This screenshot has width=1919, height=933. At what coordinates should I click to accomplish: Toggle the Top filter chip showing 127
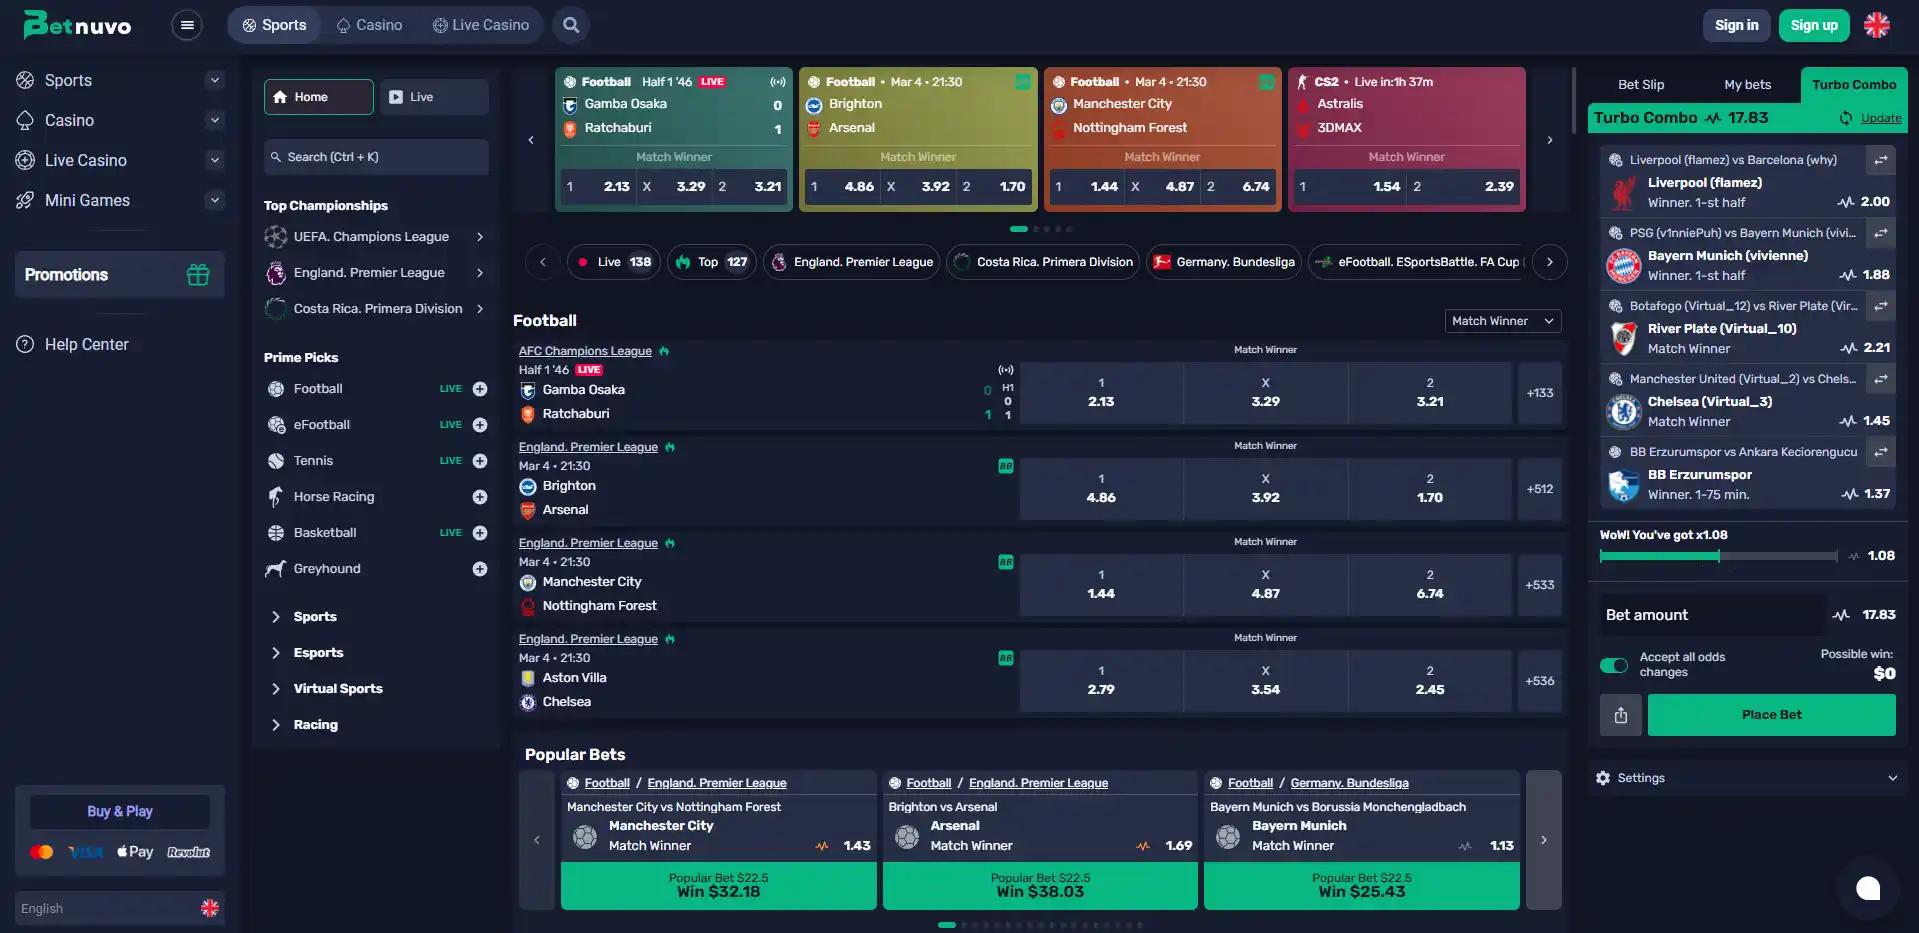[x=712, y=262]
